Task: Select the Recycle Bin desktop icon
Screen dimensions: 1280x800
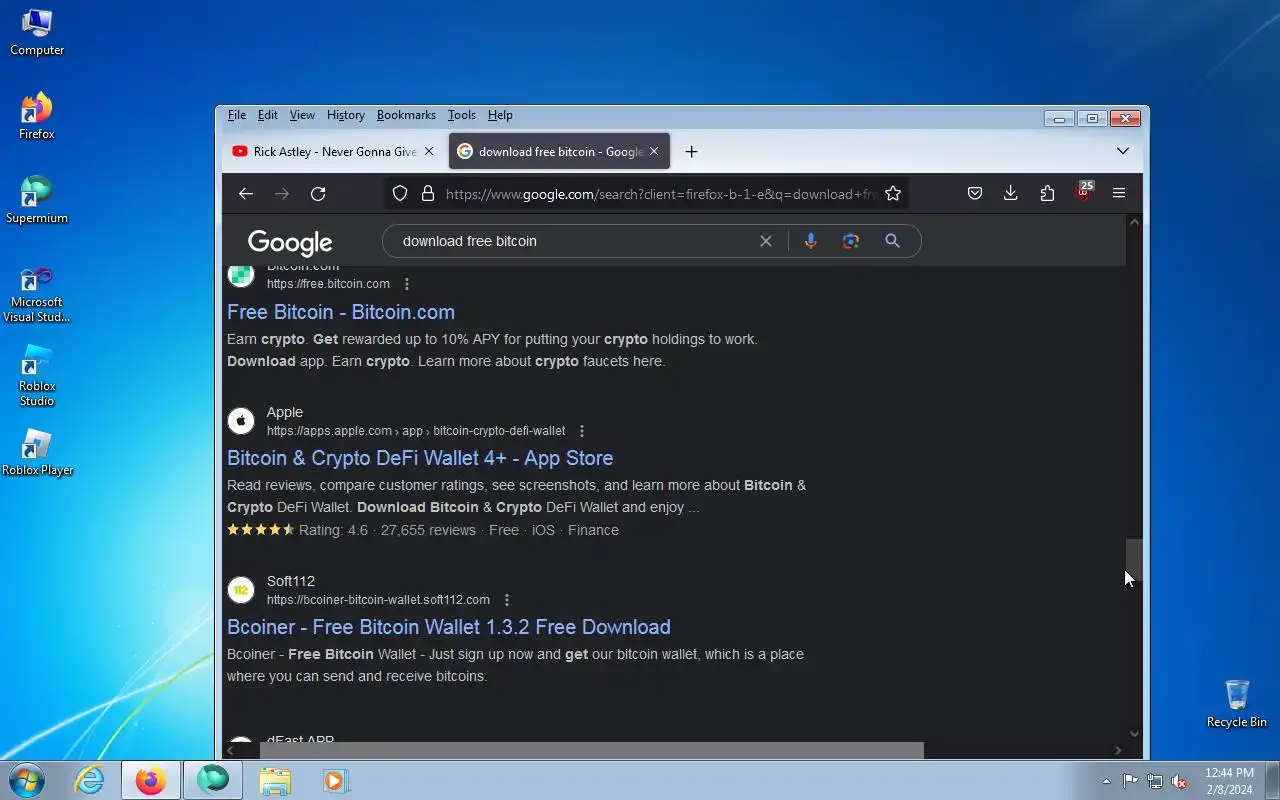Action: [x=1237, y=703]
